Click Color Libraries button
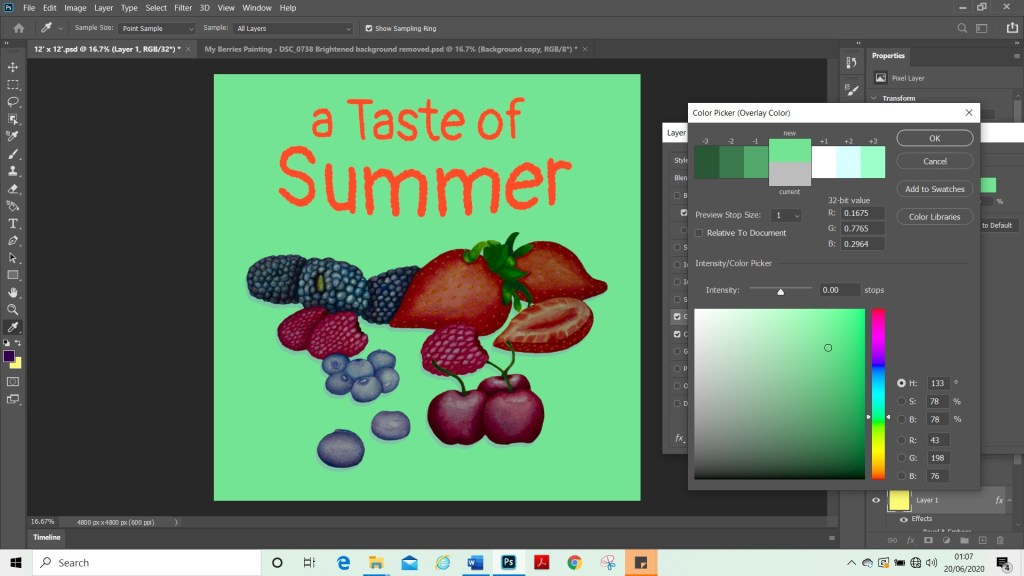This screenshot has height=576, width=1024. pyautogui.click(x=935, y=217)
